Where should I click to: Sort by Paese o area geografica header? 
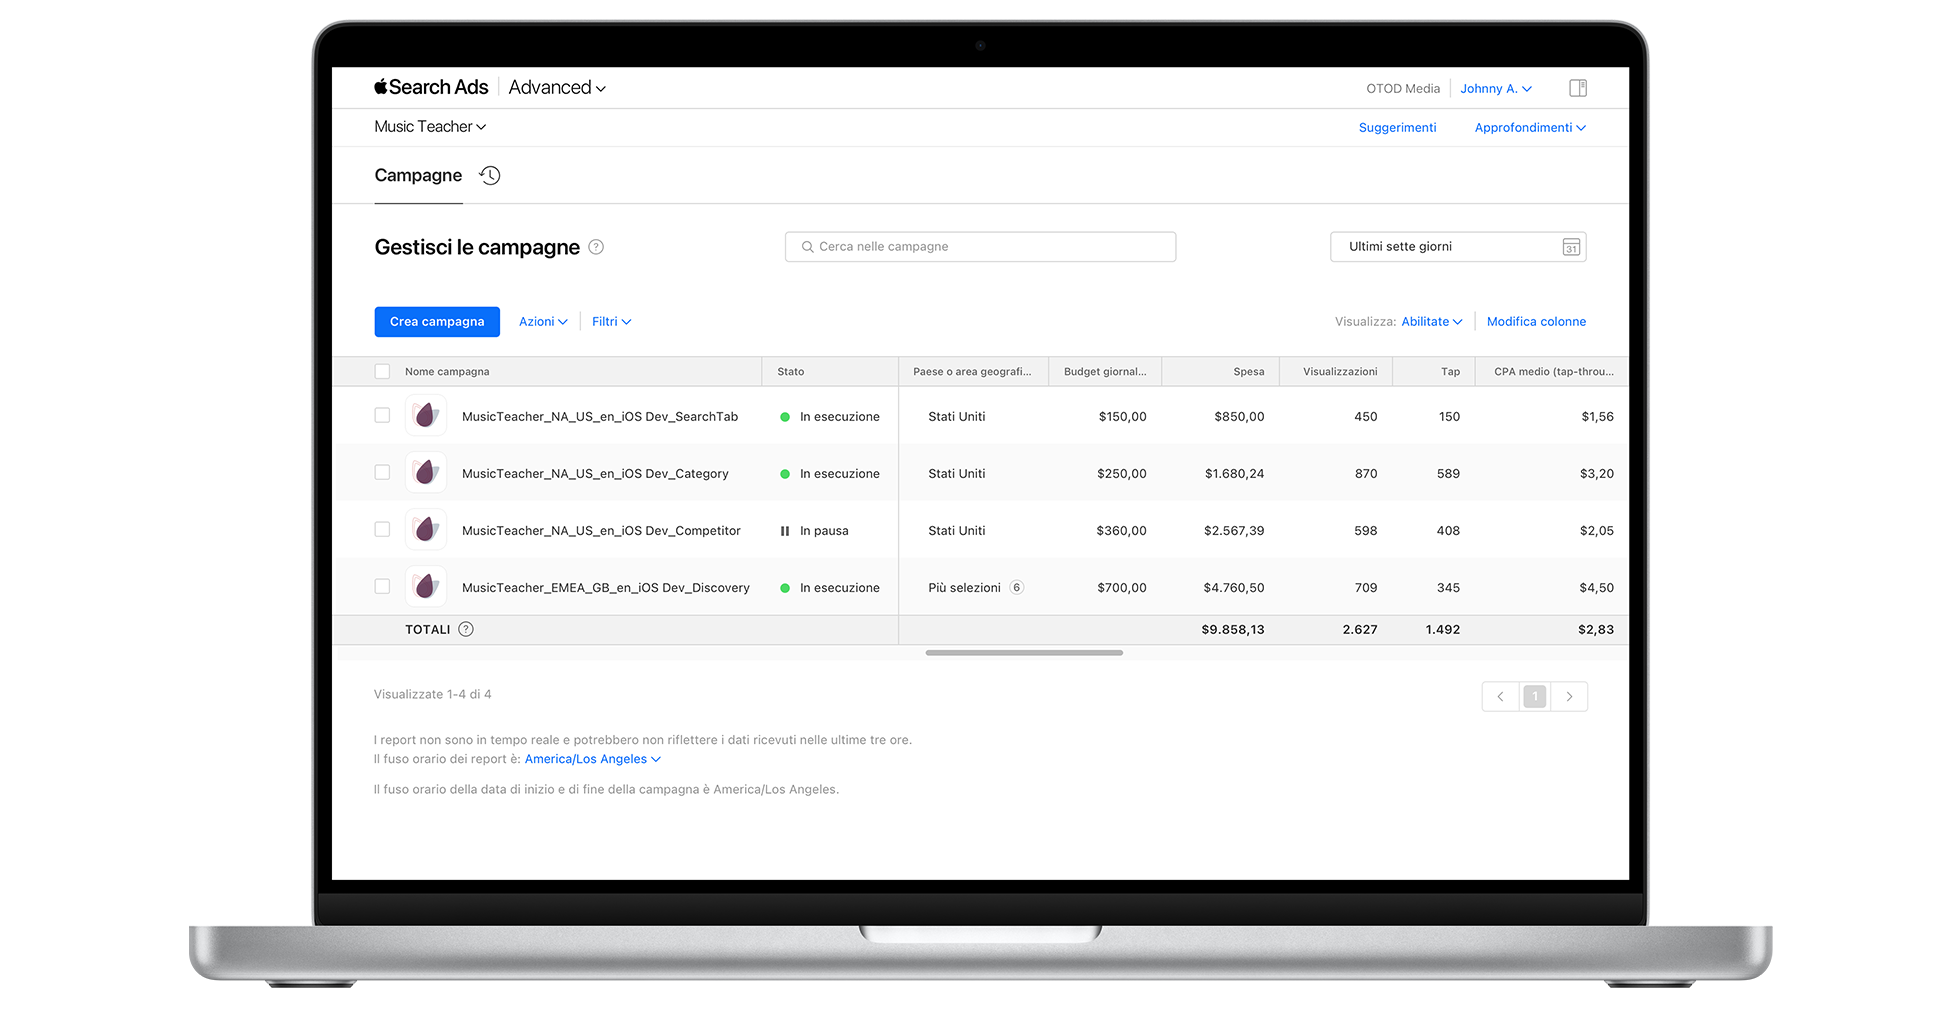(972, 371)
